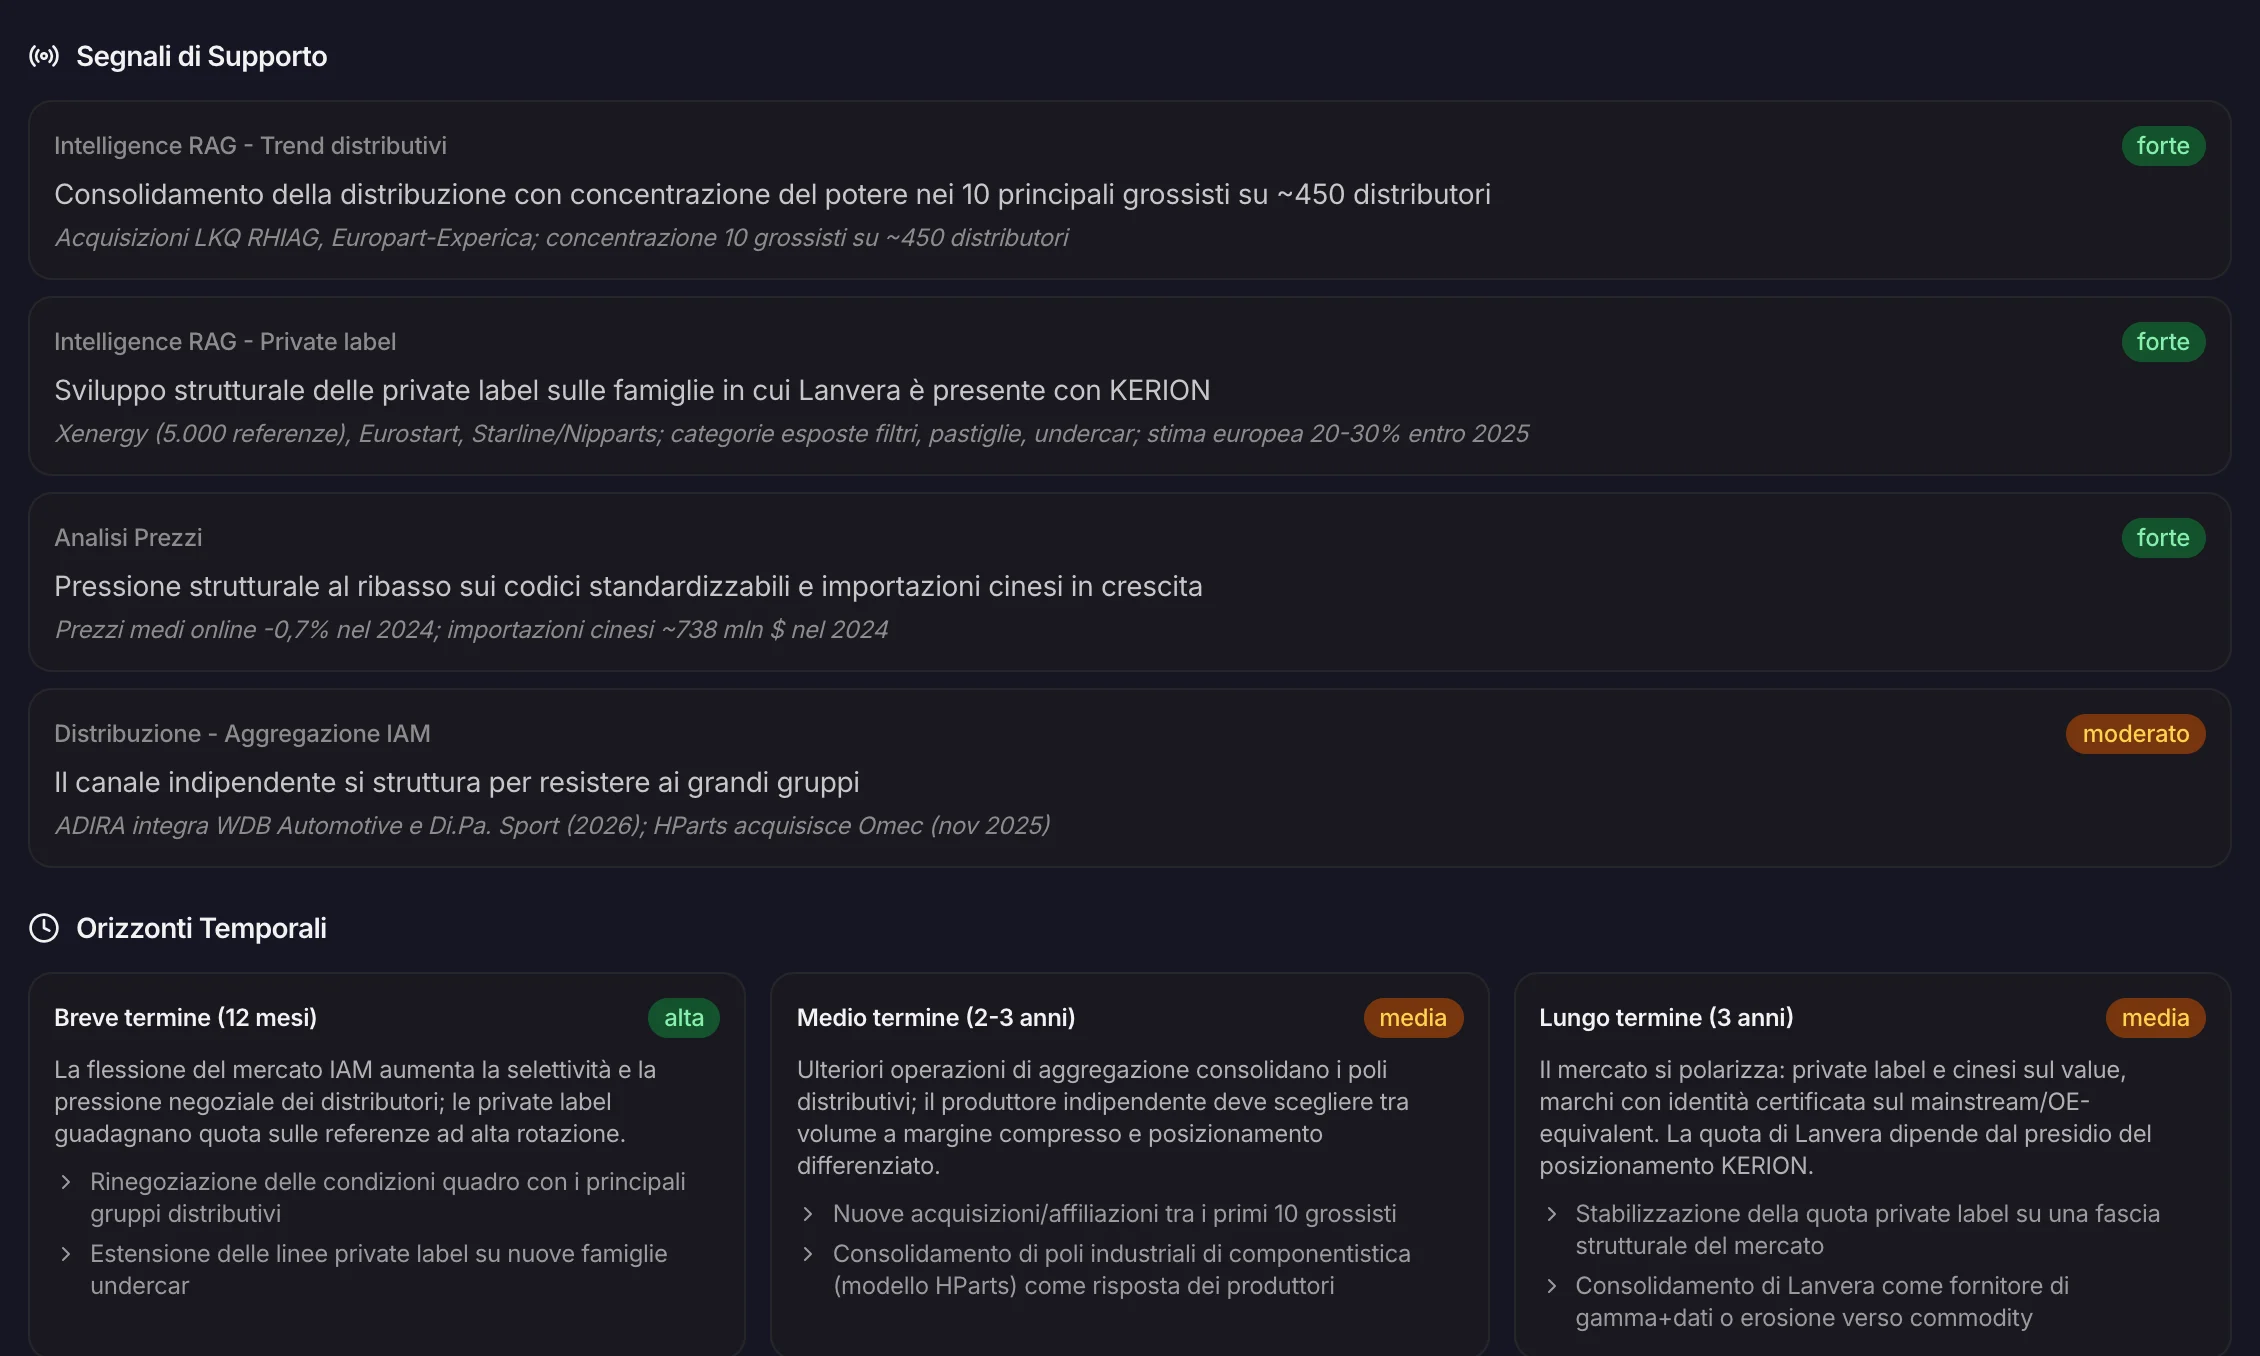Click the 'Analisi Prezzi' source label

128,538
